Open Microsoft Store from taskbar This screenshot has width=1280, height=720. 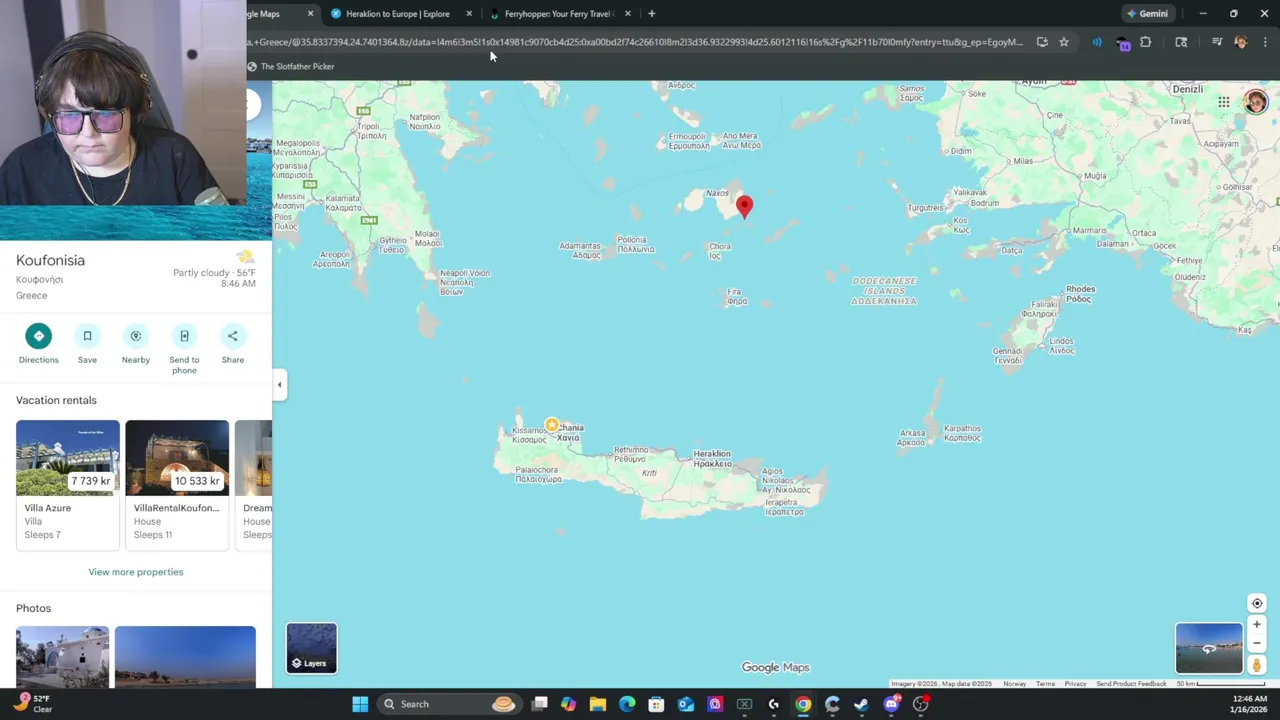click(657, 704)
